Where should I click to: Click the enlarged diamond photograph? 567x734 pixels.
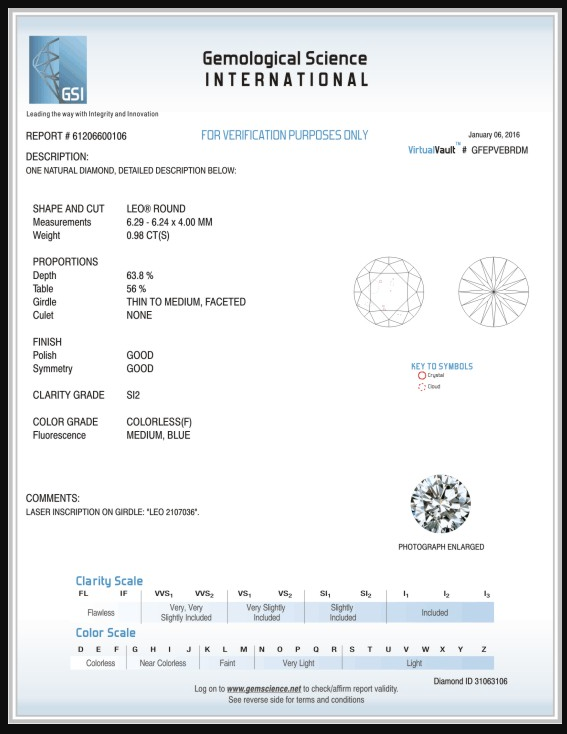point(441,504)
